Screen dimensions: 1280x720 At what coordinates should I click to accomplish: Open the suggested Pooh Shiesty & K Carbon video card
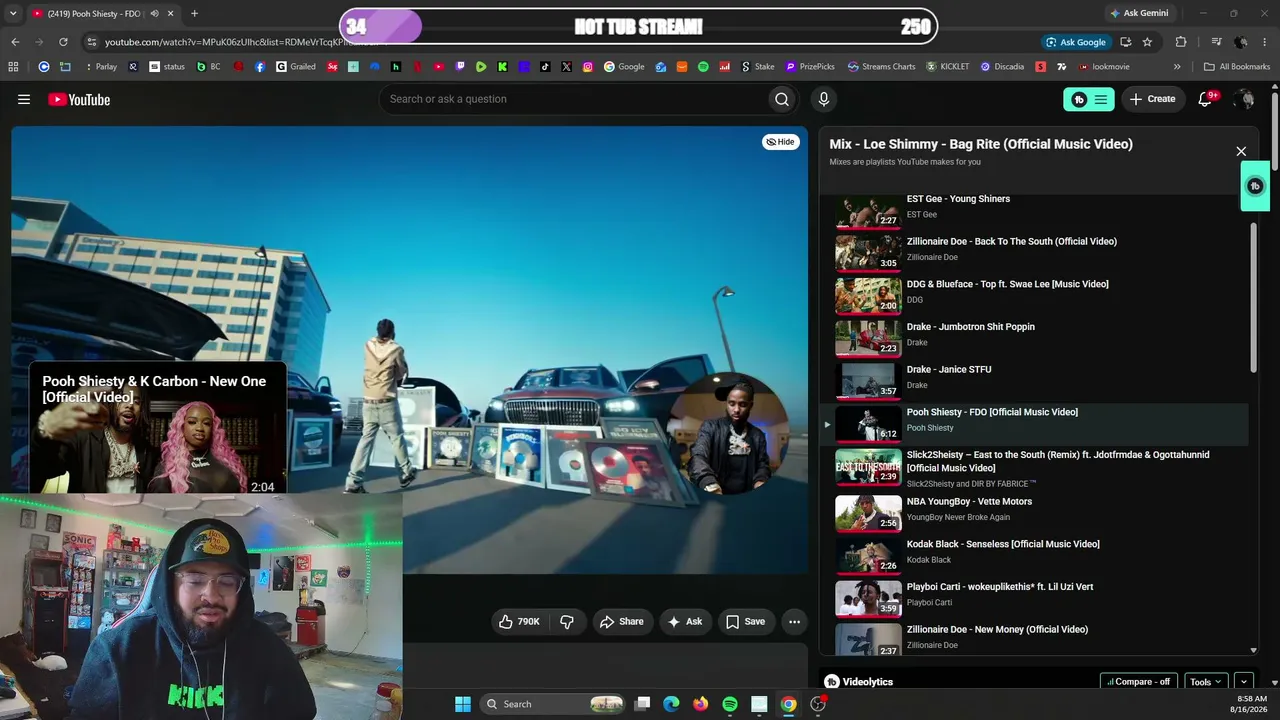point(158,428)
